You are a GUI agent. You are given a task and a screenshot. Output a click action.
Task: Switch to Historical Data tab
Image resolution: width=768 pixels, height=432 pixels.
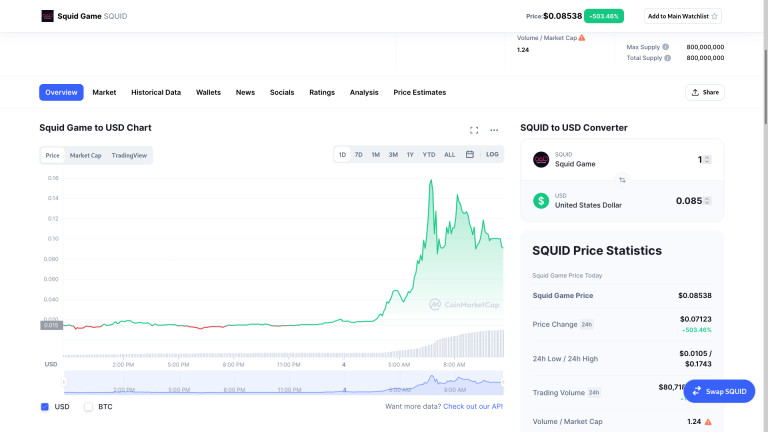pos(156,92)
